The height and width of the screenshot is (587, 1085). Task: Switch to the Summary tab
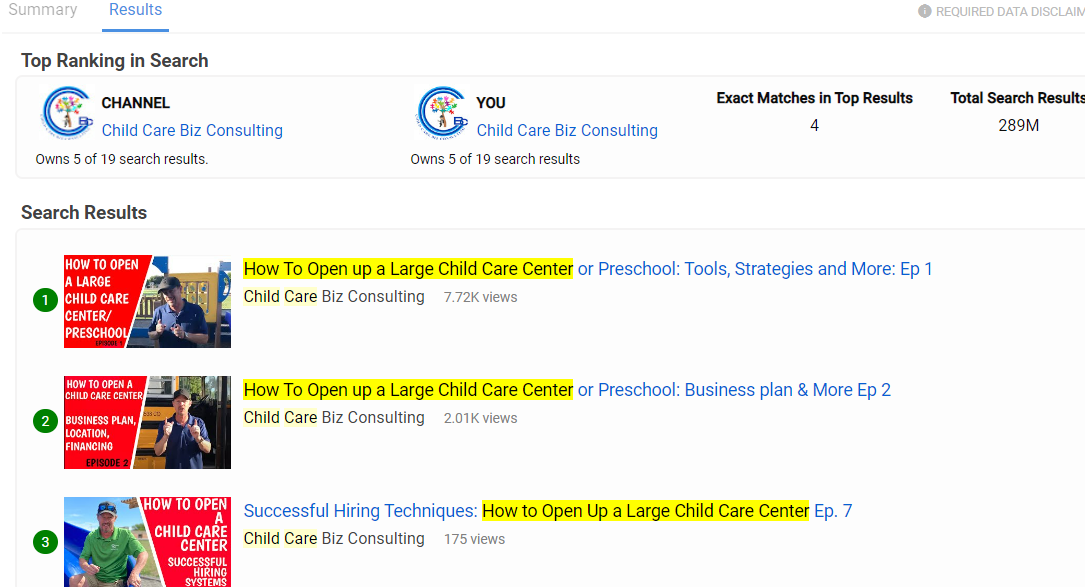43,10
